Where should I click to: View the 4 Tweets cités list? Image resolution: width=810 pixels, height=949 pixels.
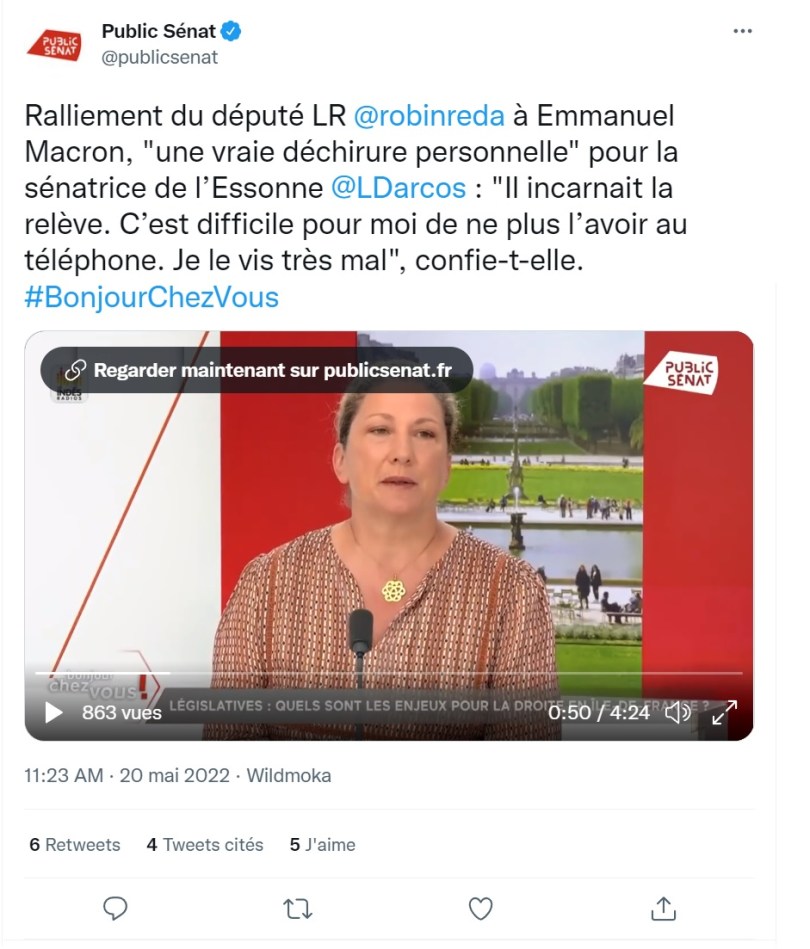click(205, 844)
